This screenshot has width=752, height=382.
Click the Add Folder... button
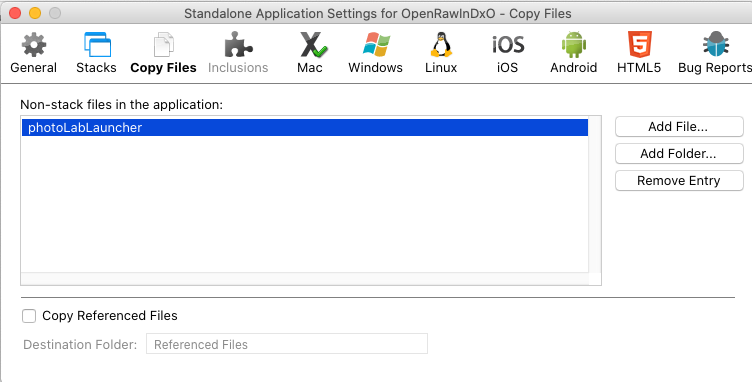[x=679, y=153]
